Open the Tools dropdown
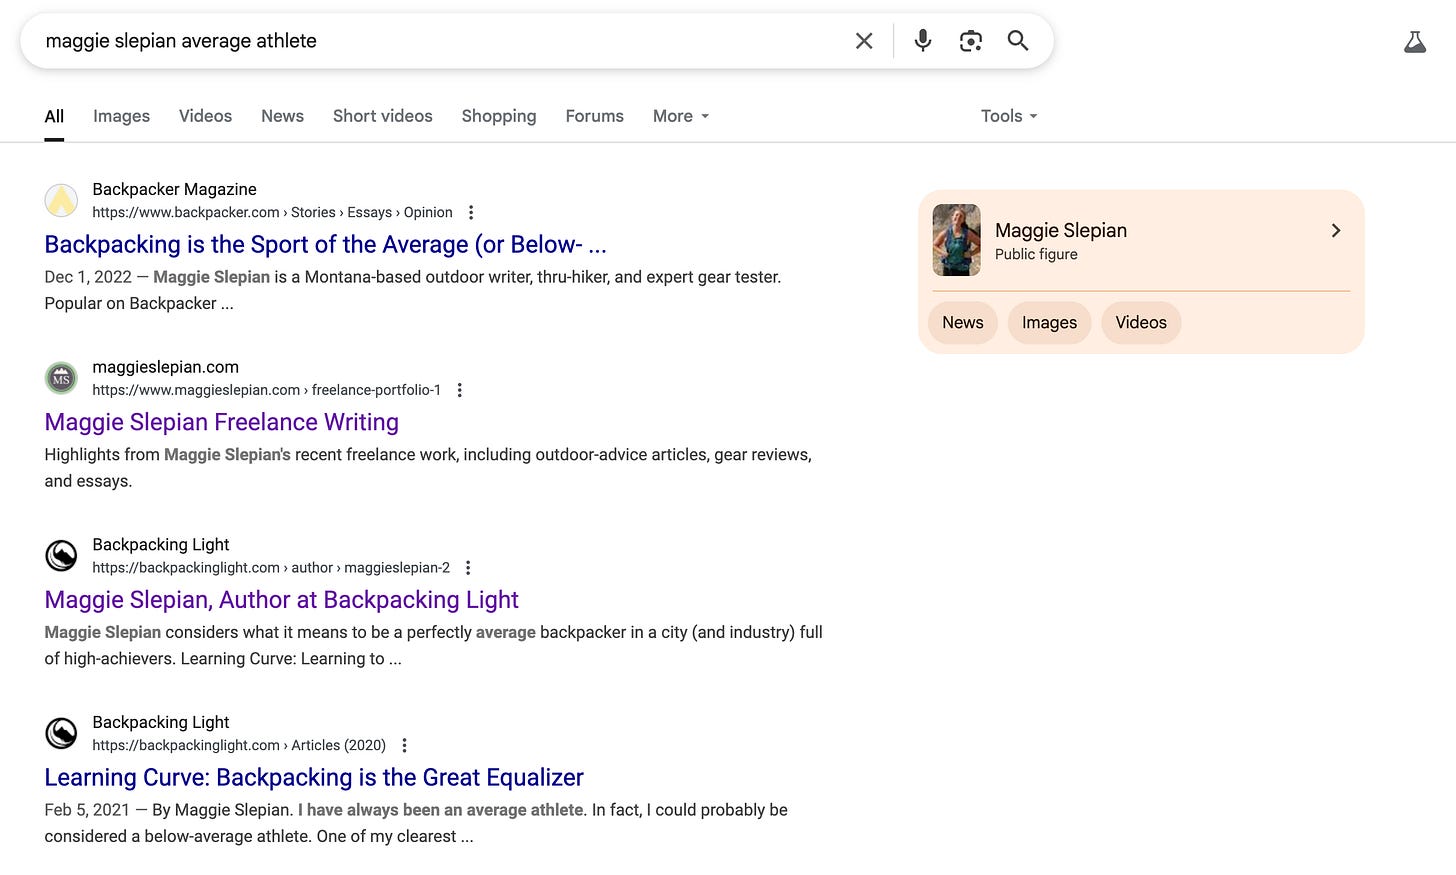 point(1009,116)
